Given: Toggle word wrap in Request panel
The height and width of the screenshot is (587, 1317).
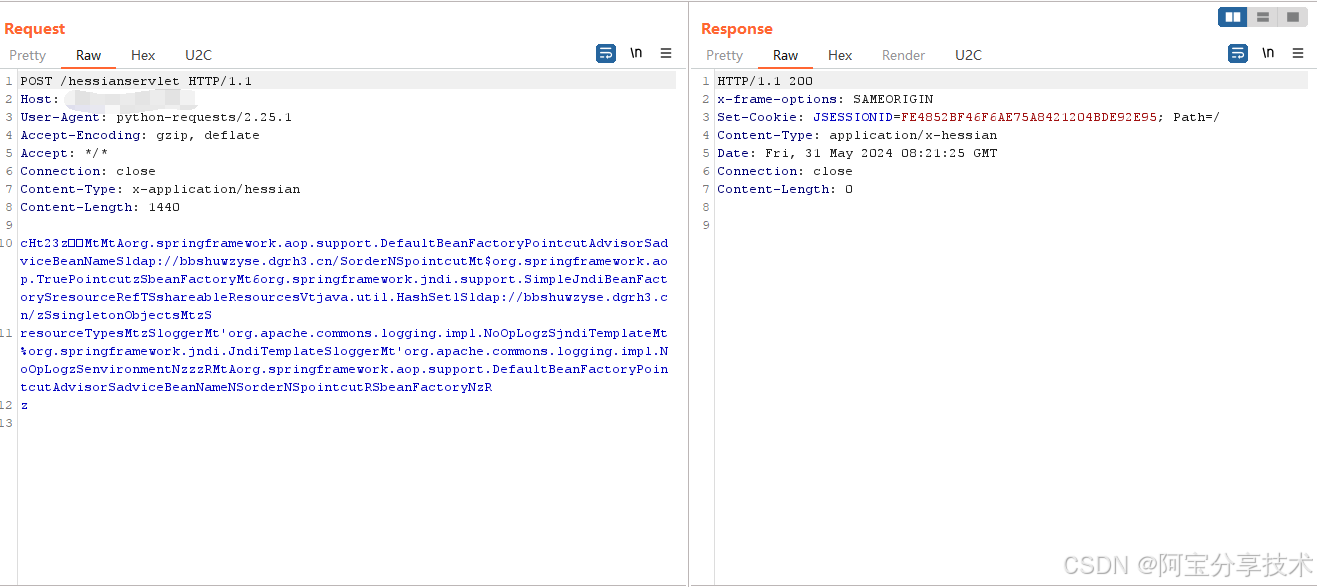Looking at the screenshot, I should point(606,54).
